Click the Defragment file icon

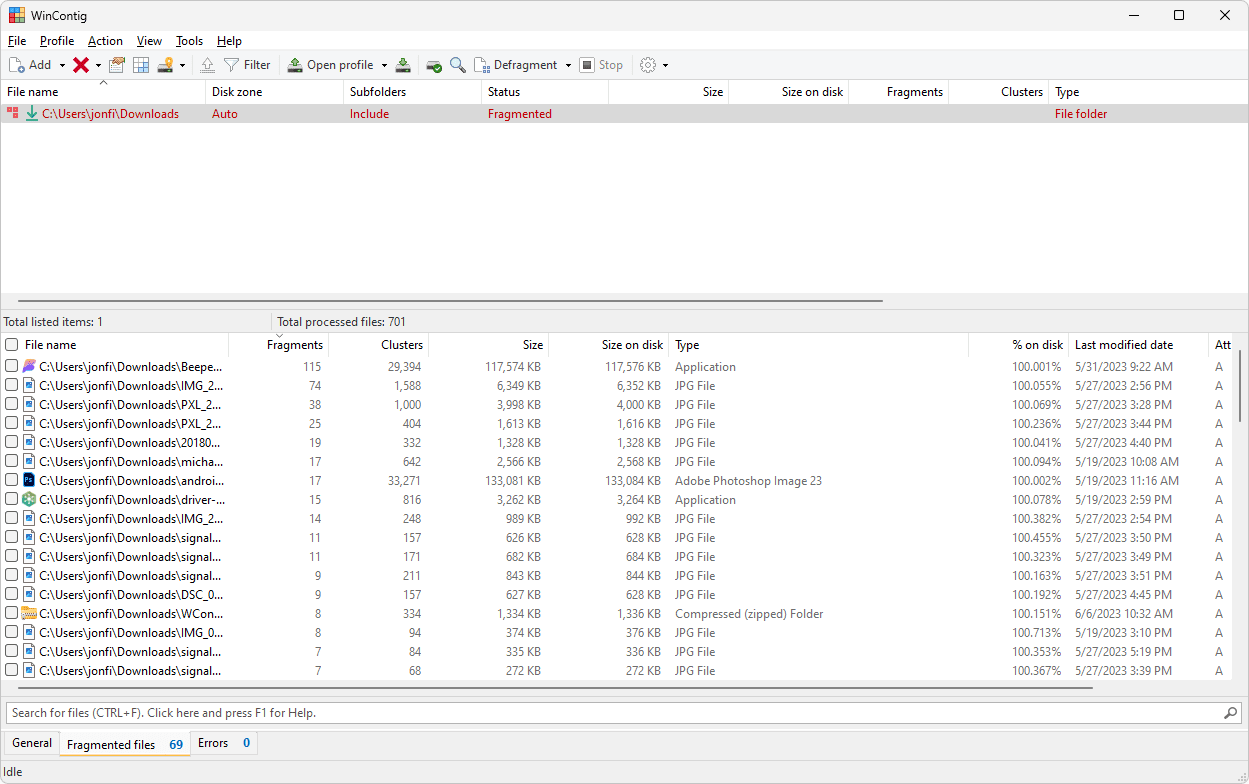coord(482,65)
